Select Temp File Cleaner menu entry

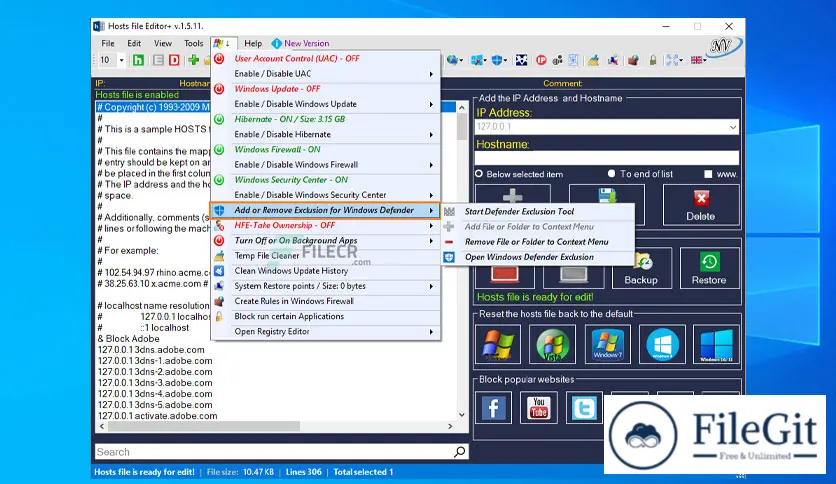click(x=325, y=256)
